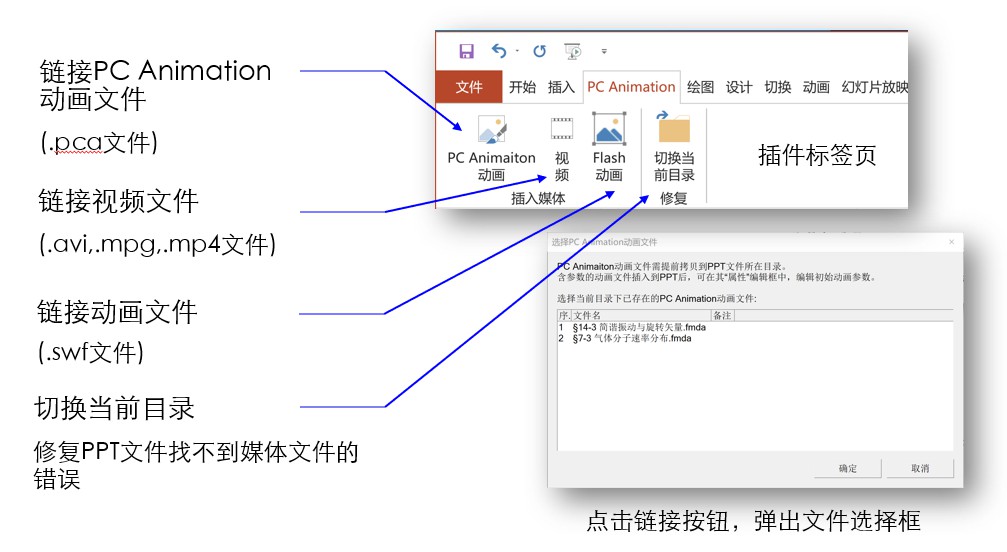Select file §14-3 简谐振动与旋转矢量.fmda
This screenshot has height=552, width=1007.
(x=632, y=327)
